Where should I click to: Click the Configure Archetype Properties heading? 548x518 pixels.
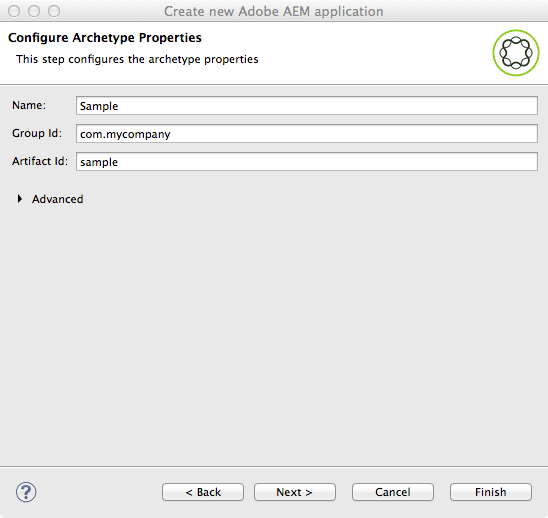(105, 38)
